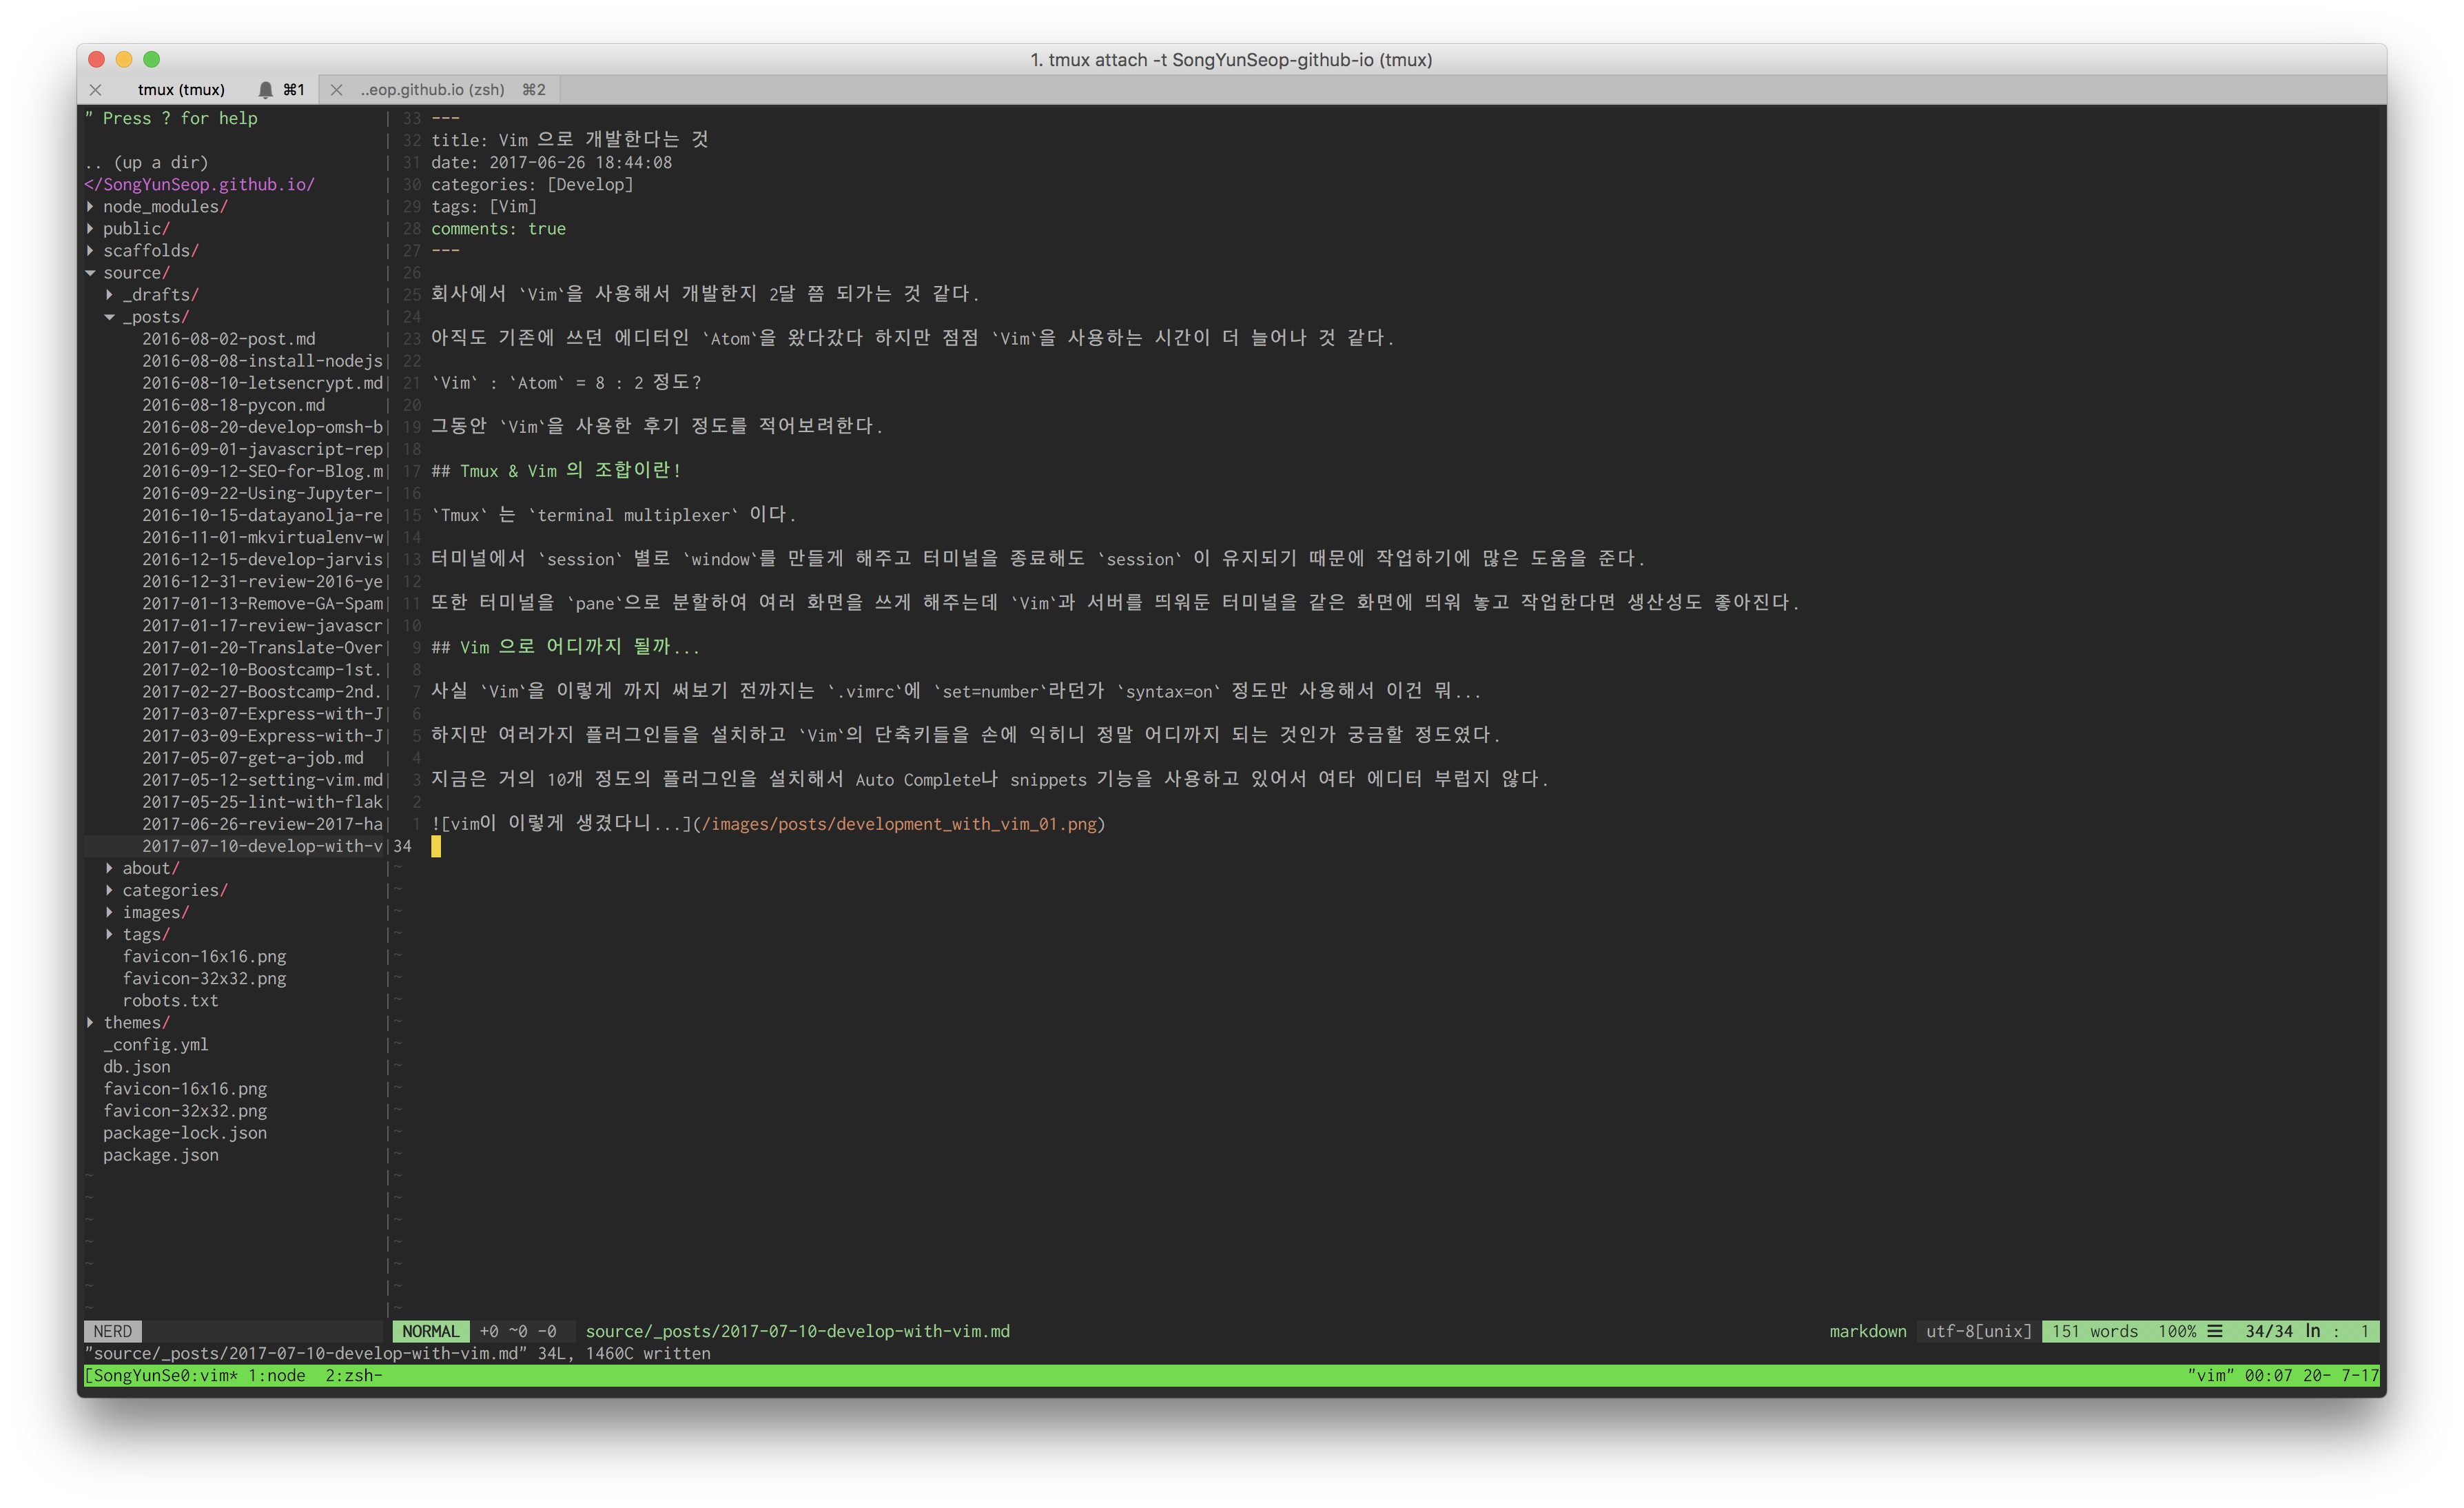Click the 'title: Vim' front matter line
Screen dimensions: 2464x1508
click(x=570, y=140)
